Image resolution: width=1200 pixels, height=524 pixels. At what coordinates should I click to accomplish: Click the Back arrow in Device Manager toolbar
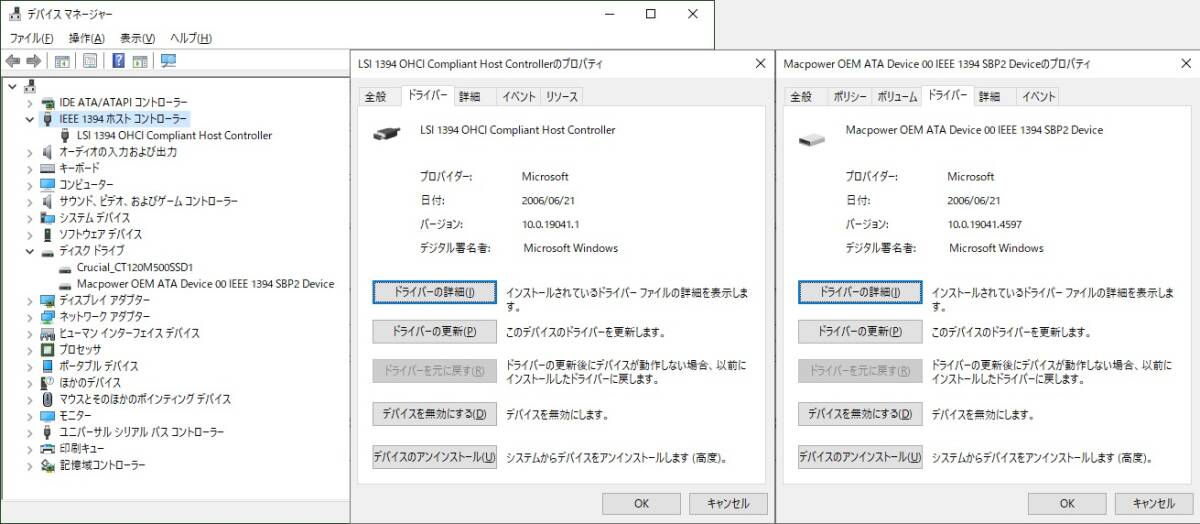[13, 61]
